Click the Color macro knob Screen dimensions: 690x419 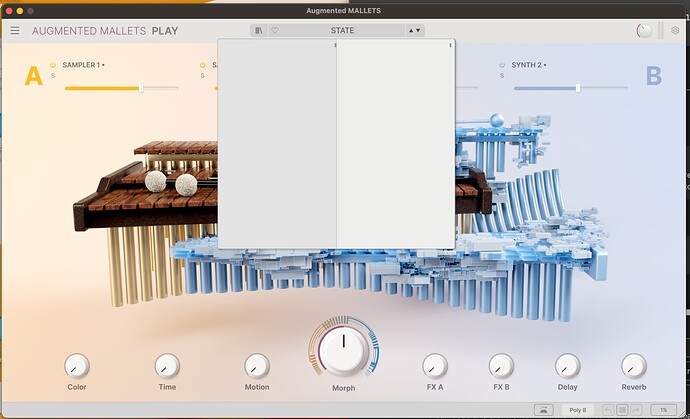click(x=77, y=366)
